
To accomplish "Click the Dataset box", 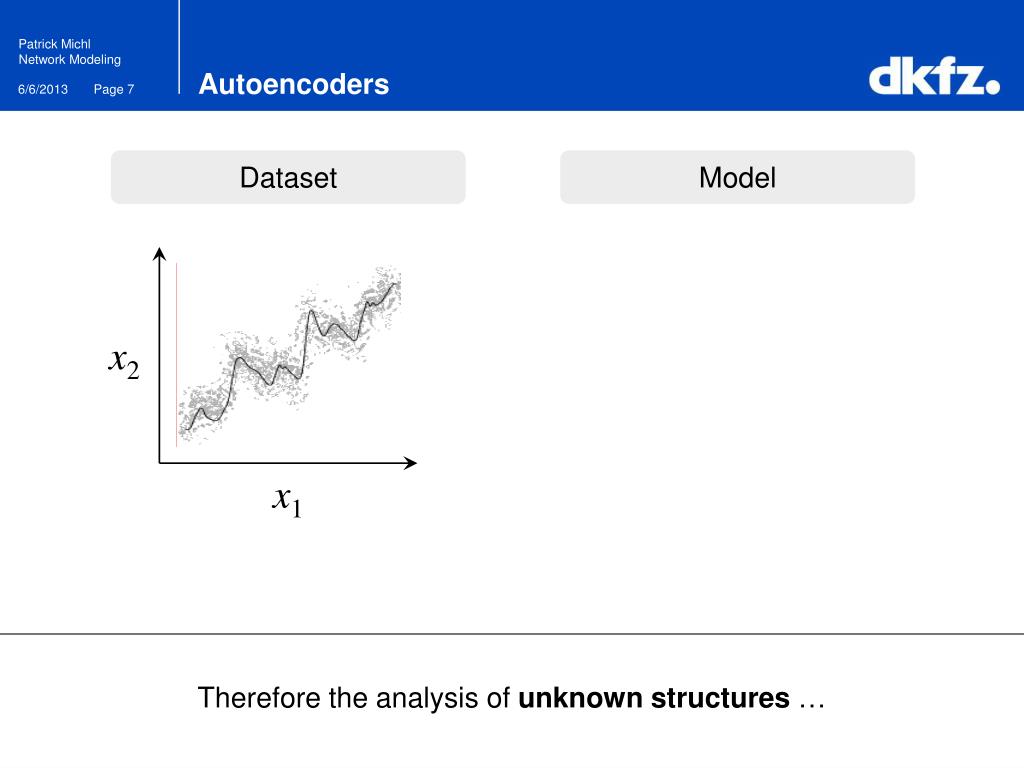I will tap(288, 177).
